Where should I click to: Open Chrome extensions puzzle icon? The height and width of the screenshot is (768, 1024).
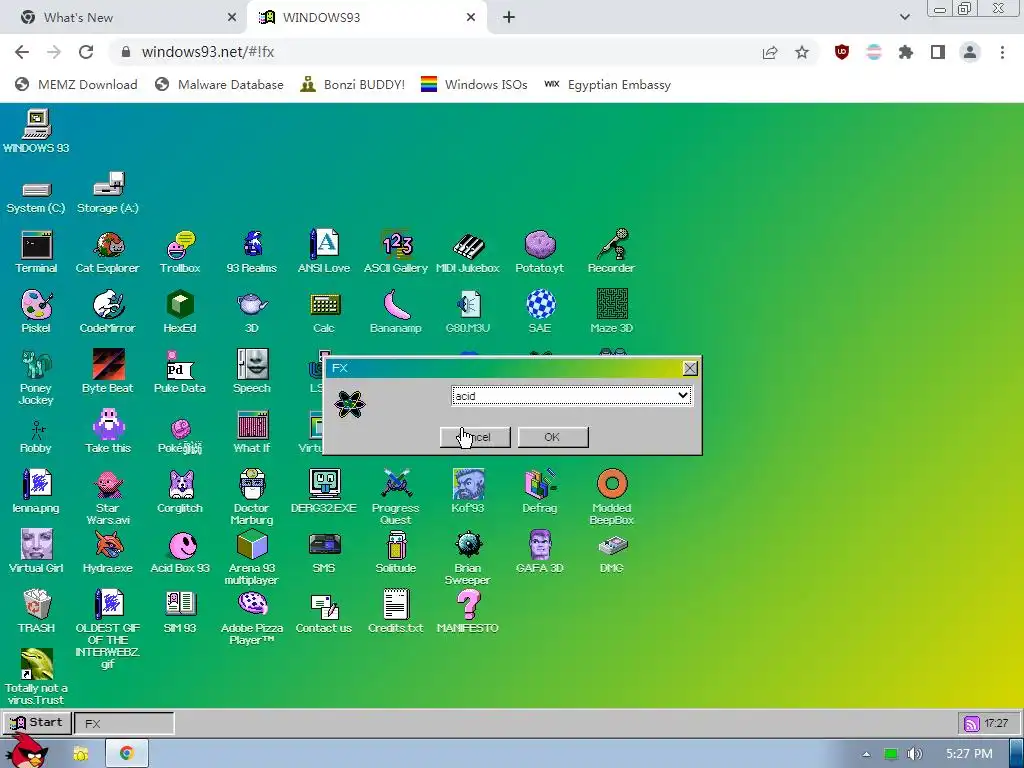906,52
